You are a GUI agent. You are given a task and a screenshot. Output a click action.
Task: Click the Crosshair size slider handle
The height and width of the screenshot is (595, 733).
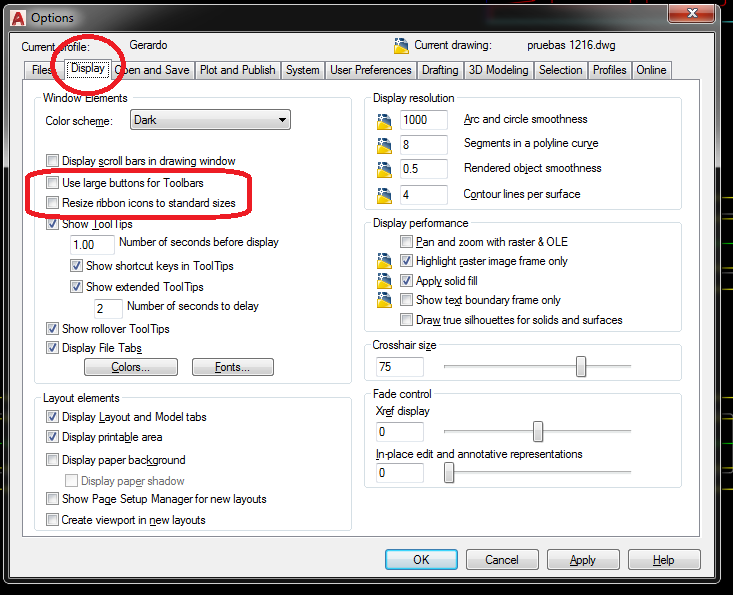(581, 366)
